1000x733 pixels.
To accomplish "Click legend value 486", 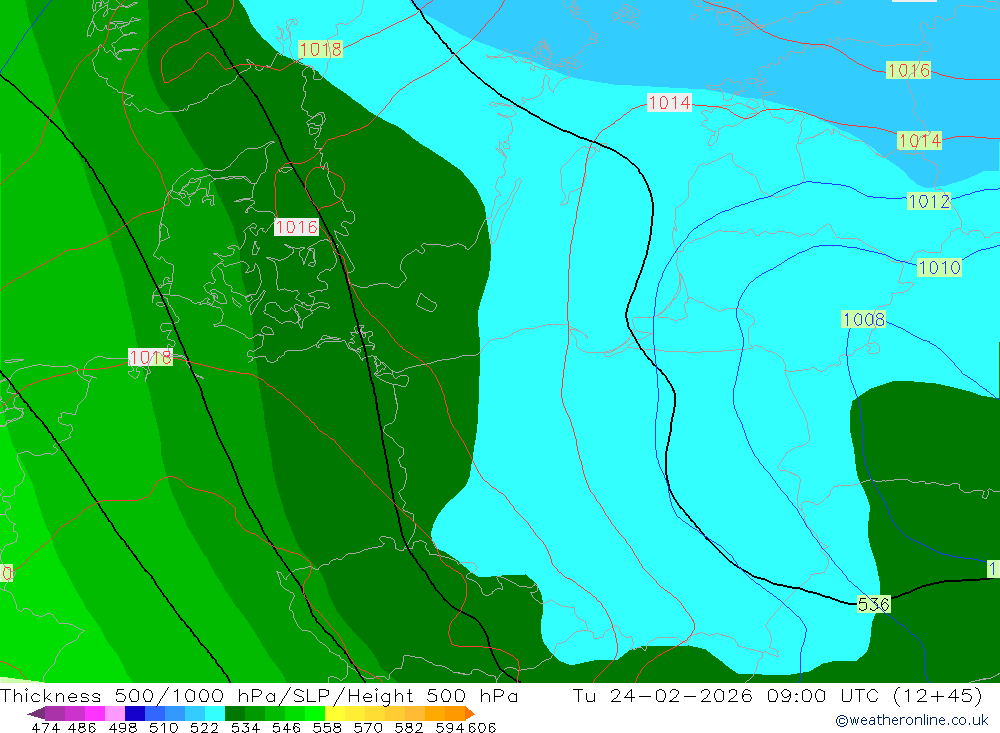I will click(81, 727).
